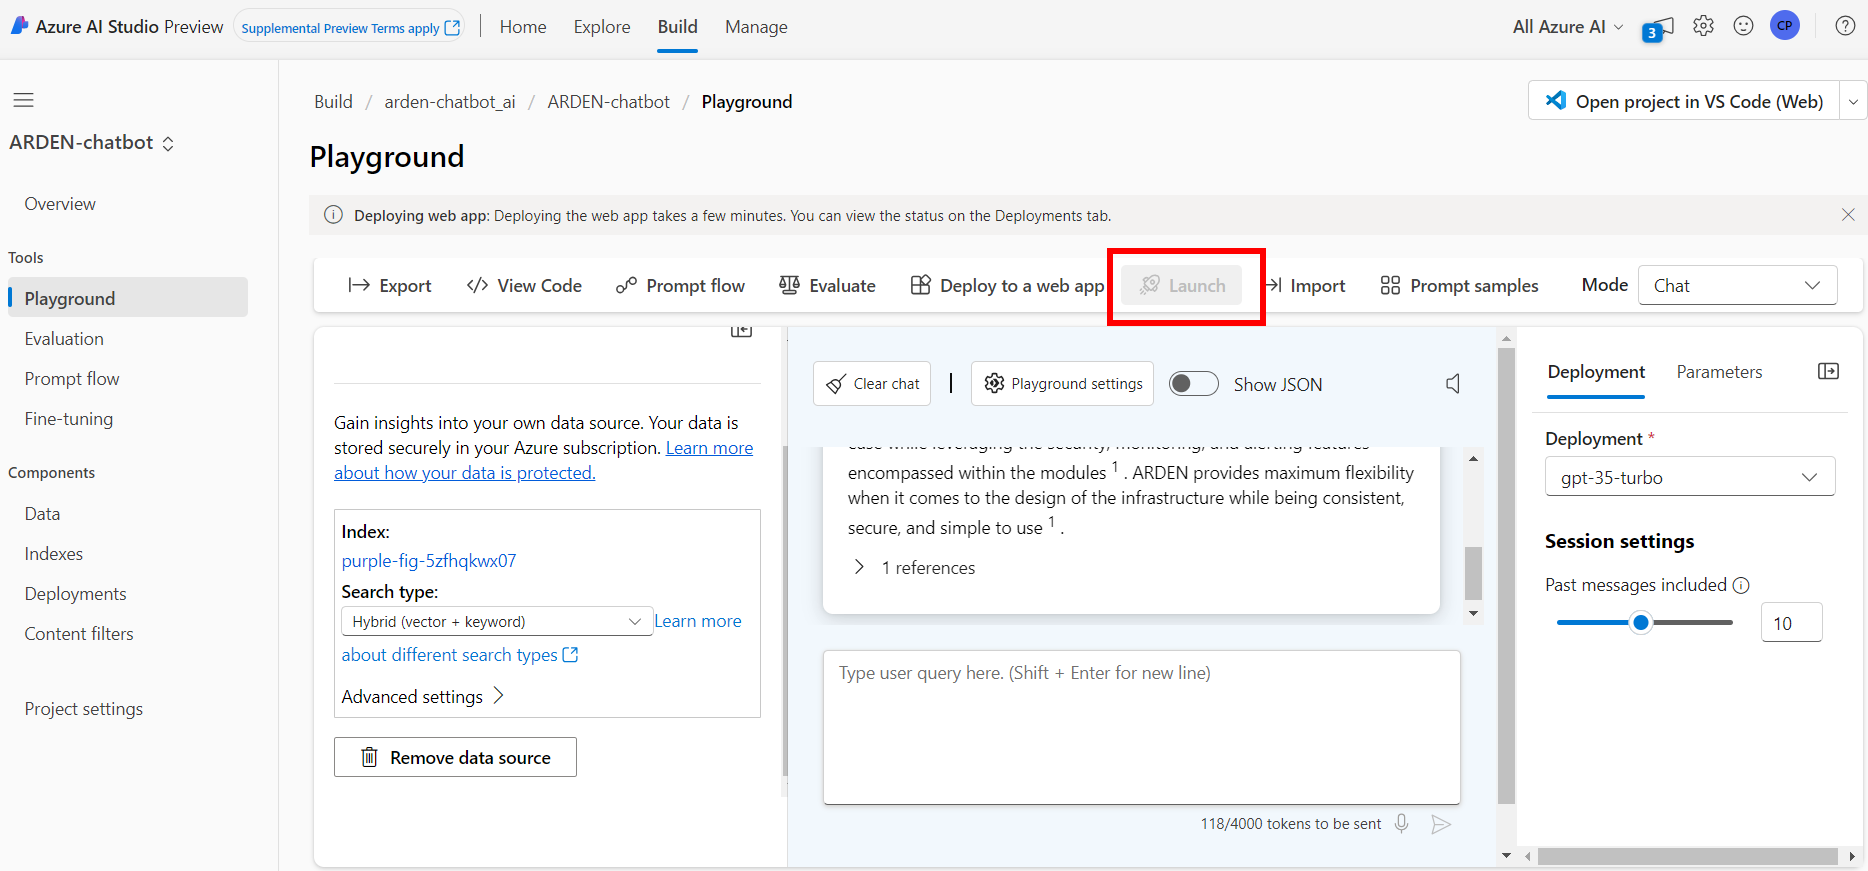
Task: Switch to the Parameters tab
Action: coord(1719,372)
